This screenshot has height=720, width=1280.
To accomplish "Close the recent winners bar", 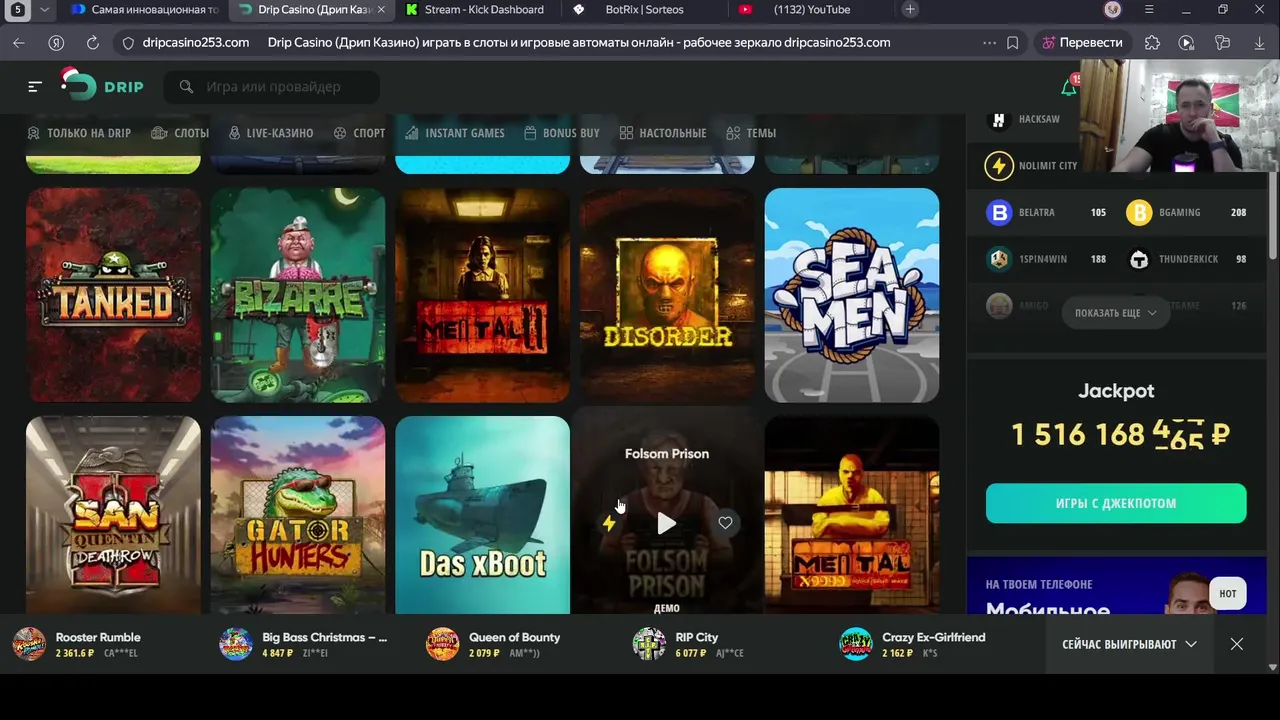I will click(1237, 644).
